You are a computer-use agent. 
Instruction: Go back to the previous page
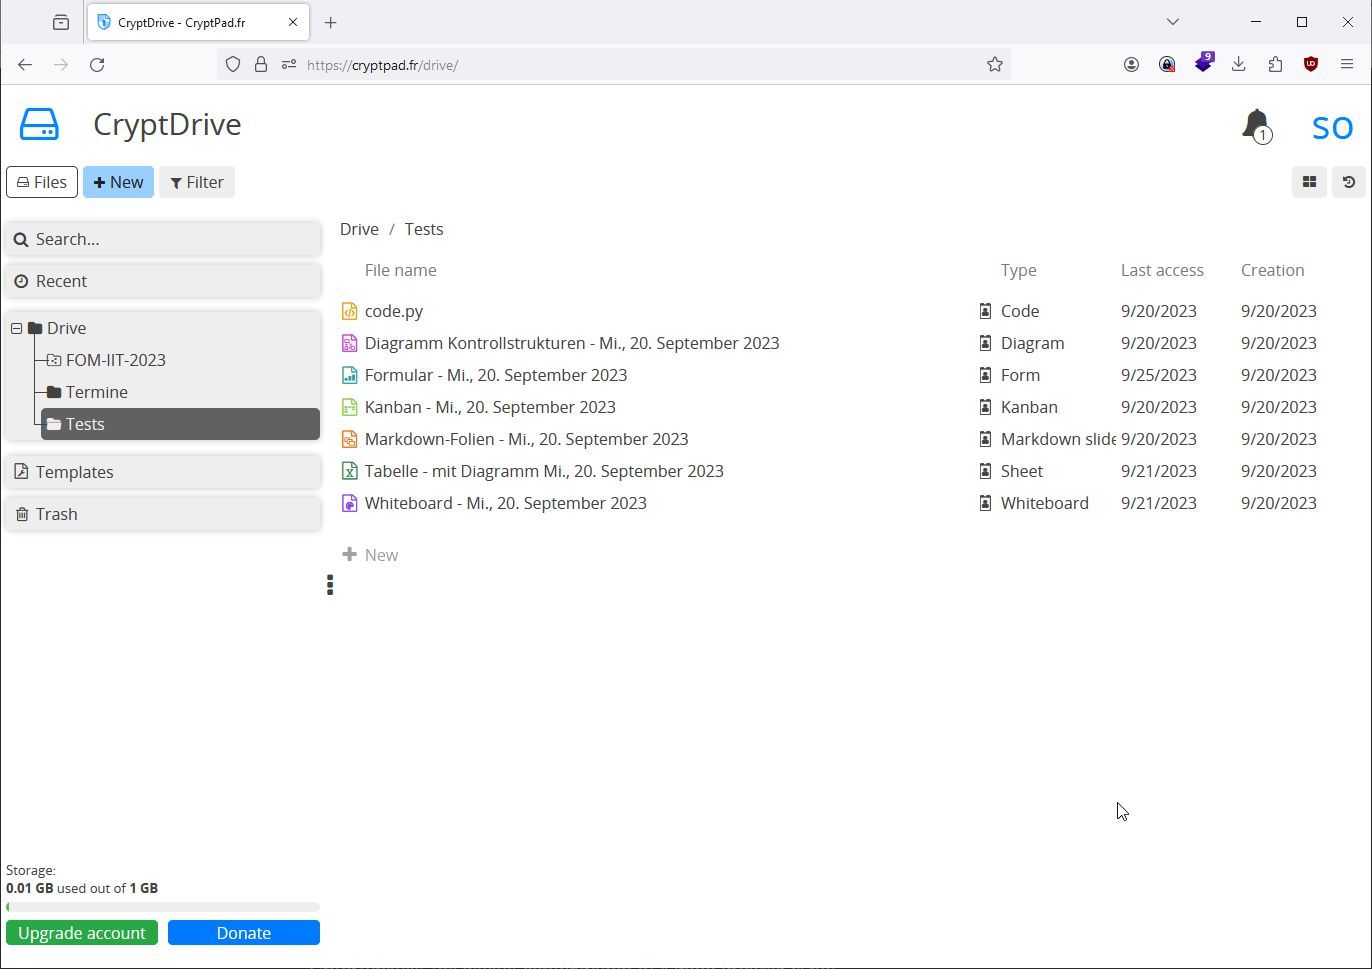coord(25,65)
